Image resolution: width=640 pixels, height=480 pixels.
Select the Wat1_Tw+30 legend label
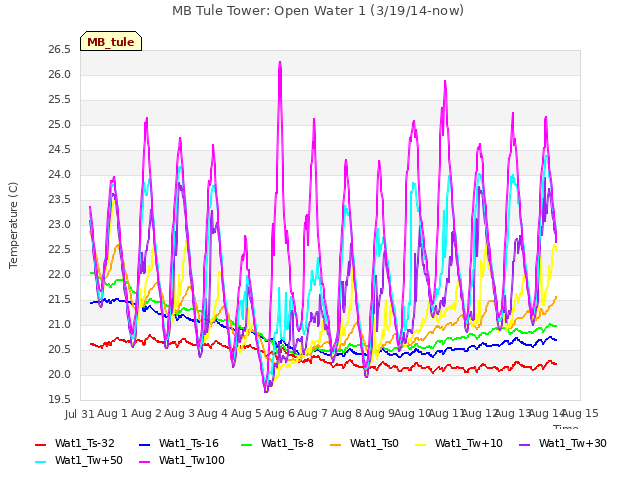573,443
